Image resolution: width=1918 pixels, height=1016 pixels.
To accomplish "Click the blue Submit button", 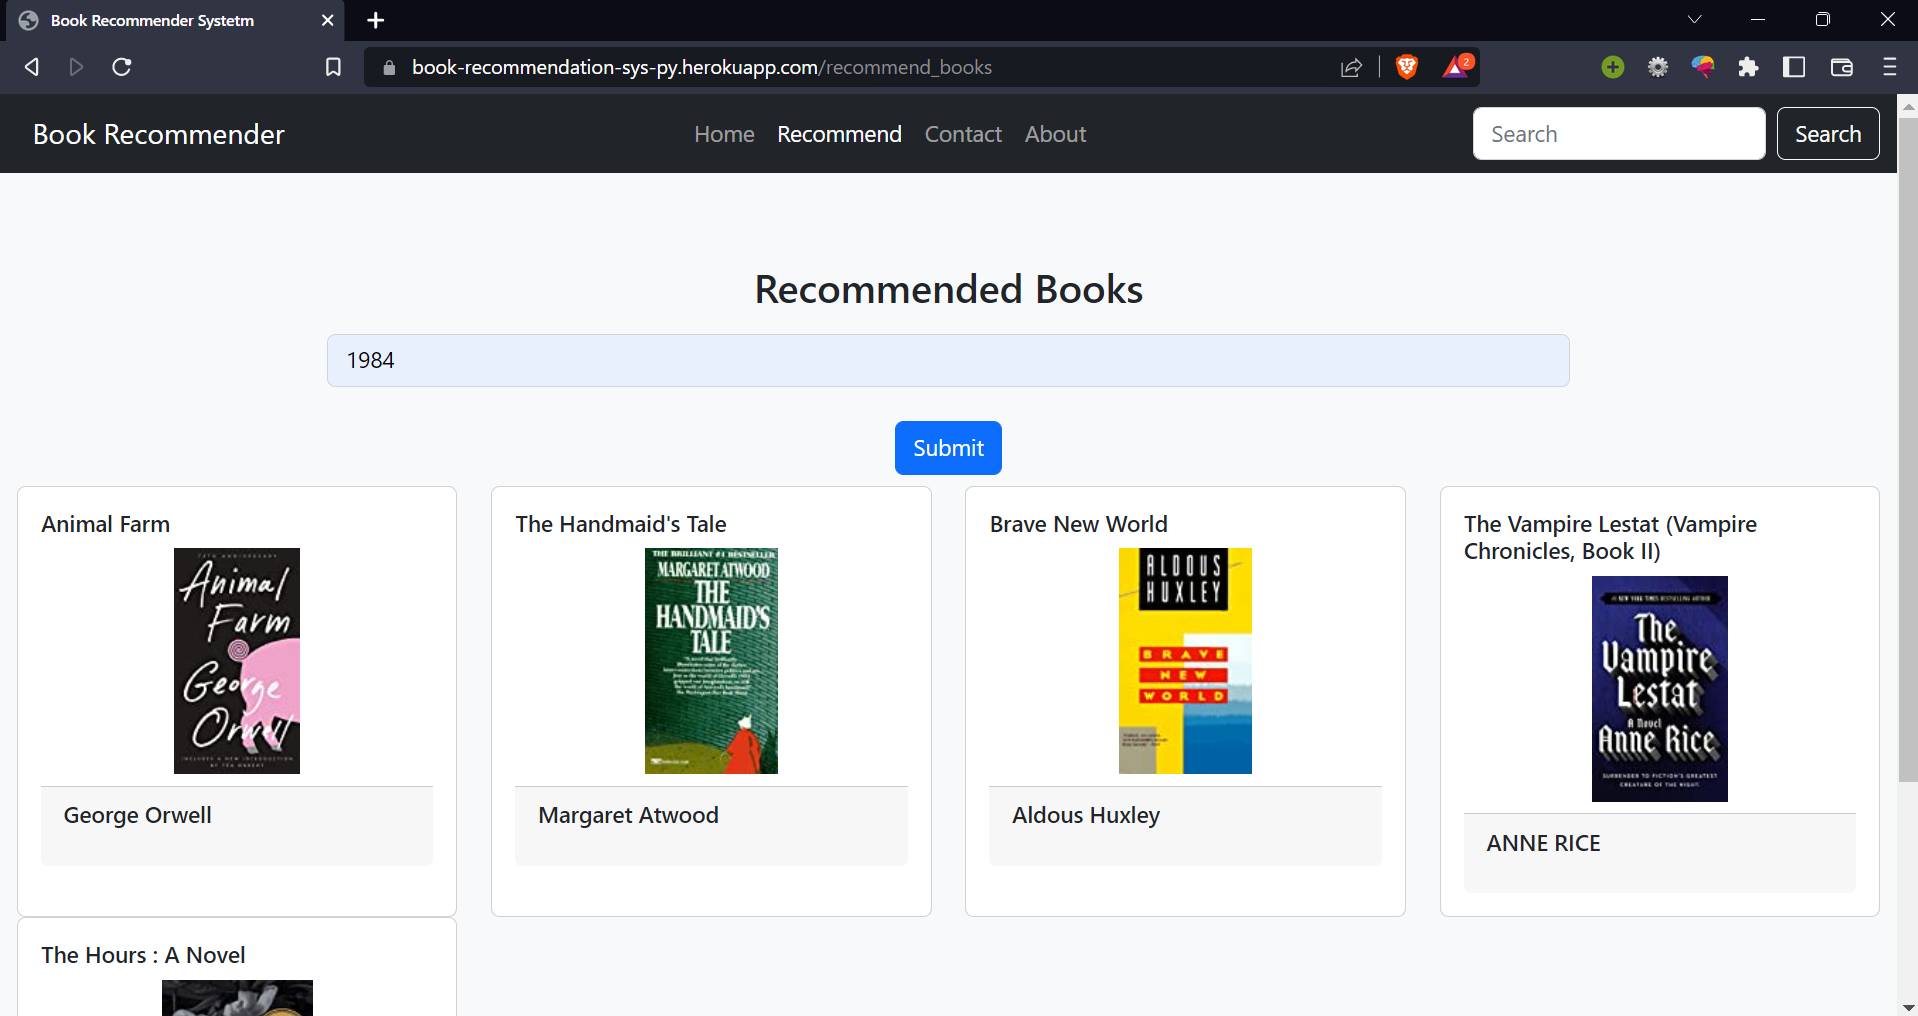I will tap(948, 448).
